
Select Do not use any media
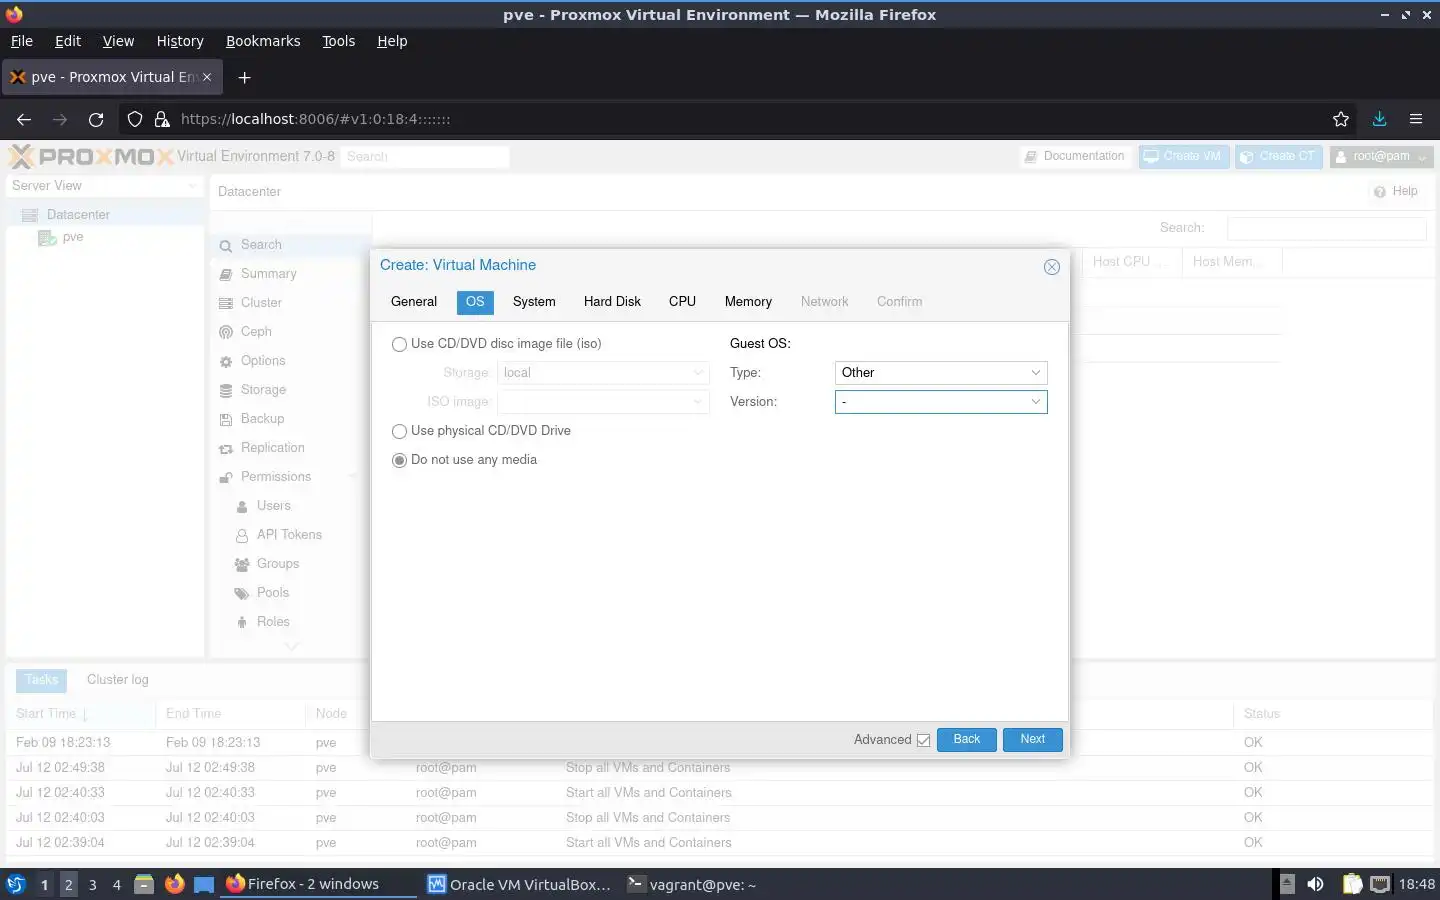pyautogui.click(x=399, y=460)
